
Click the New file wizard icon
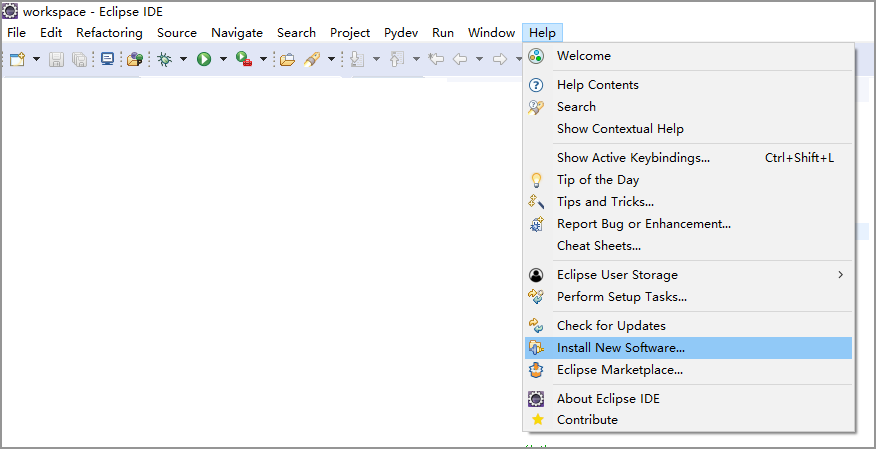click(17, 59)
